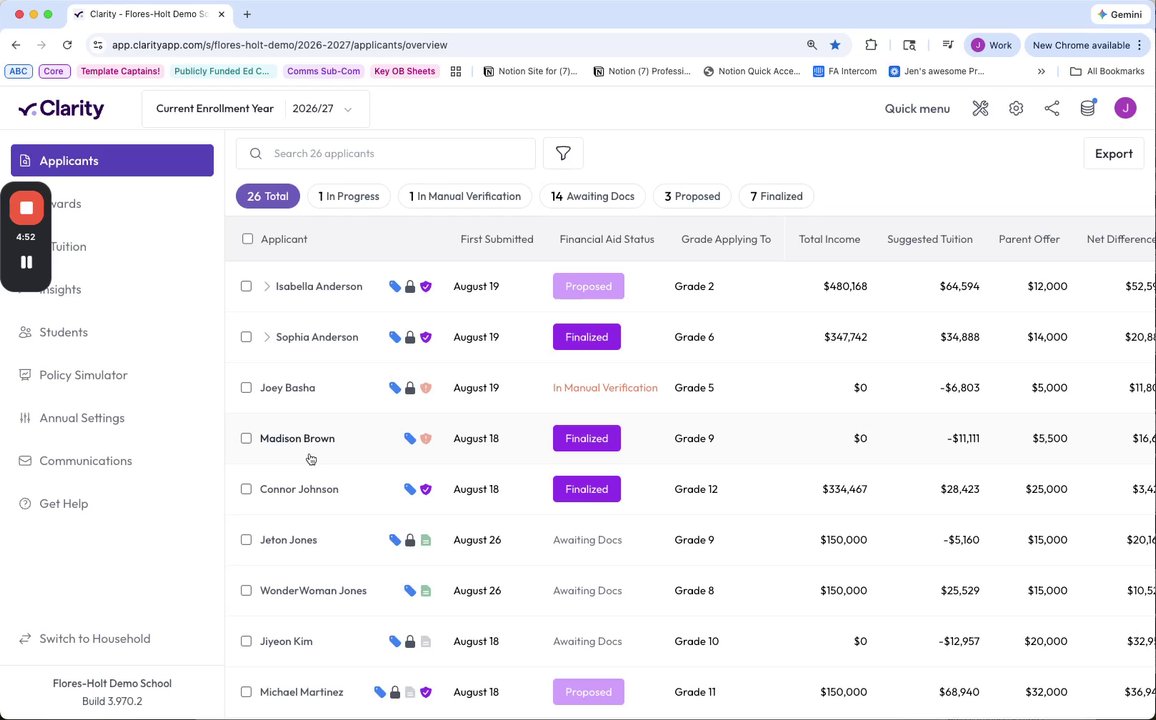Click Switch to Household link
Screen dimensions: 1156x720
click(94, 639)
